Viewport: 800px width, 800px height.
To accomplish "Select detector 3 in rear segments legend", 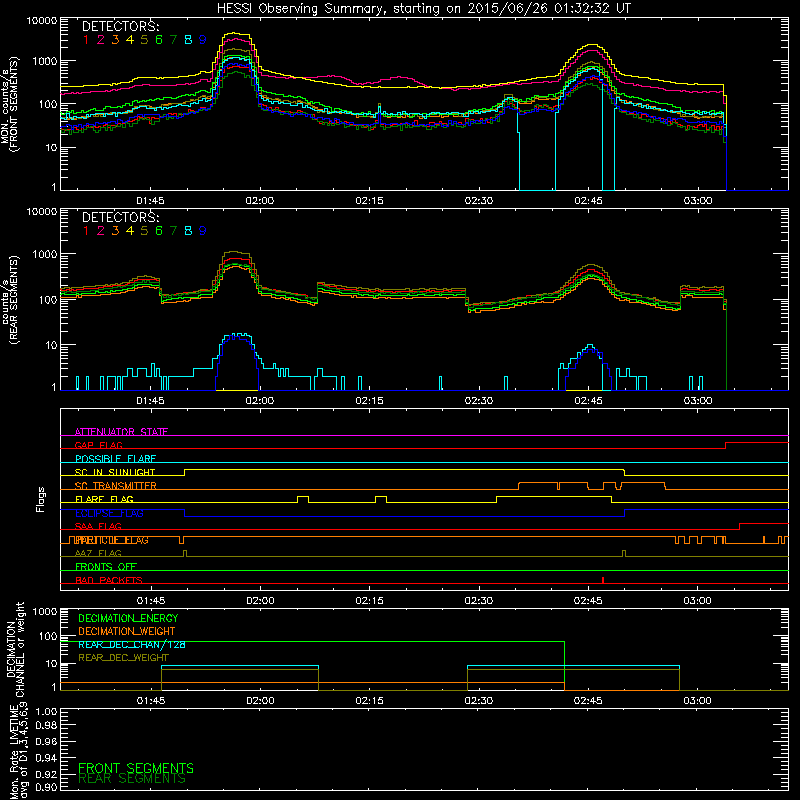I will (x=115, y=231).
